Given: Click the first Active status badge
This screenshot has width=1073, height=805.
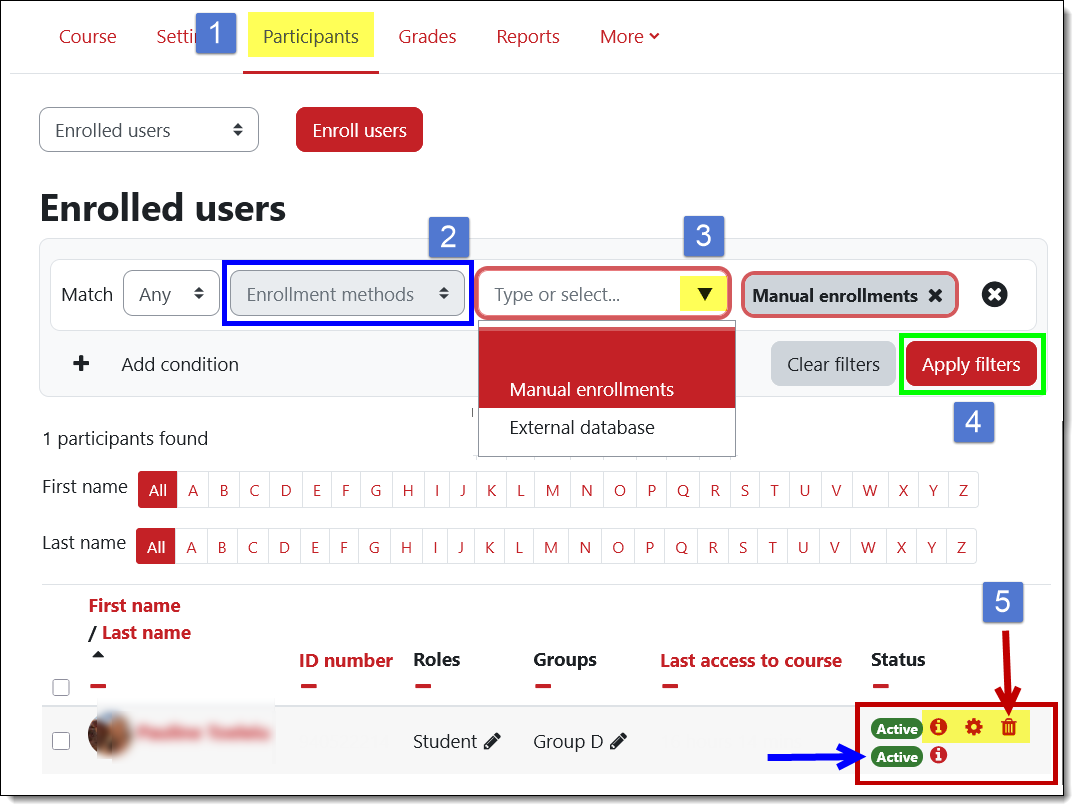Looking at the screenshot, I should click(896, 729).
